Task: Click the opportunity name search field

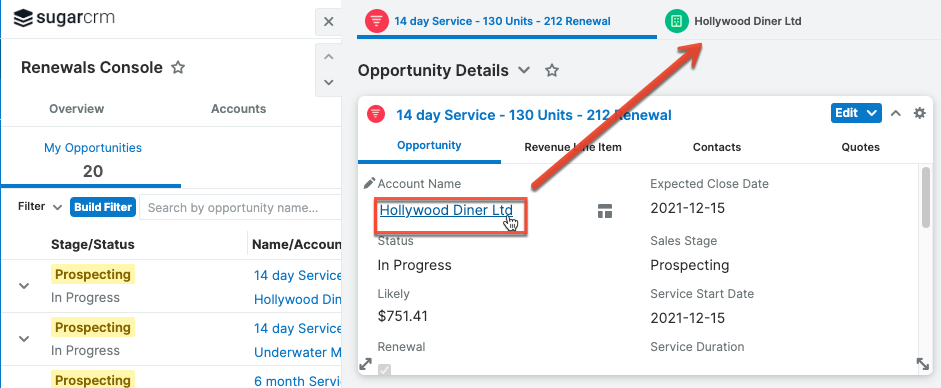Action: (240, 207)
